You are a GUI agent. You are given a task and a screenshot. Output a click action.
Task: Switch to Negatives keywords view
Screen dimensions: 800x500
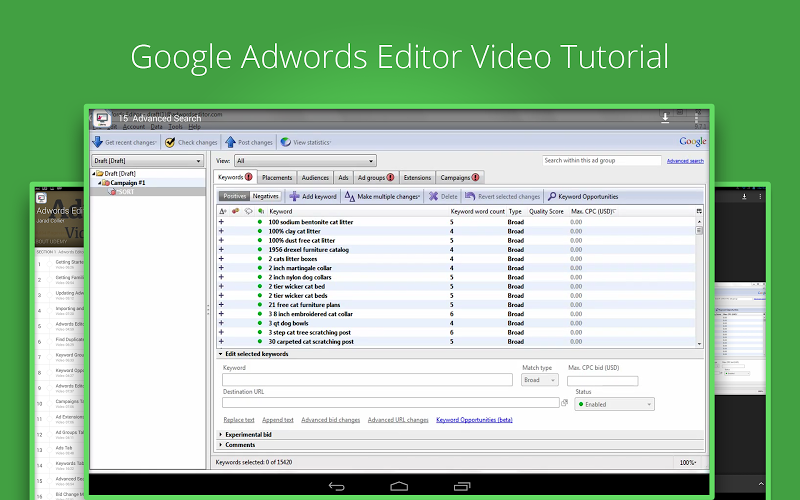266,196
